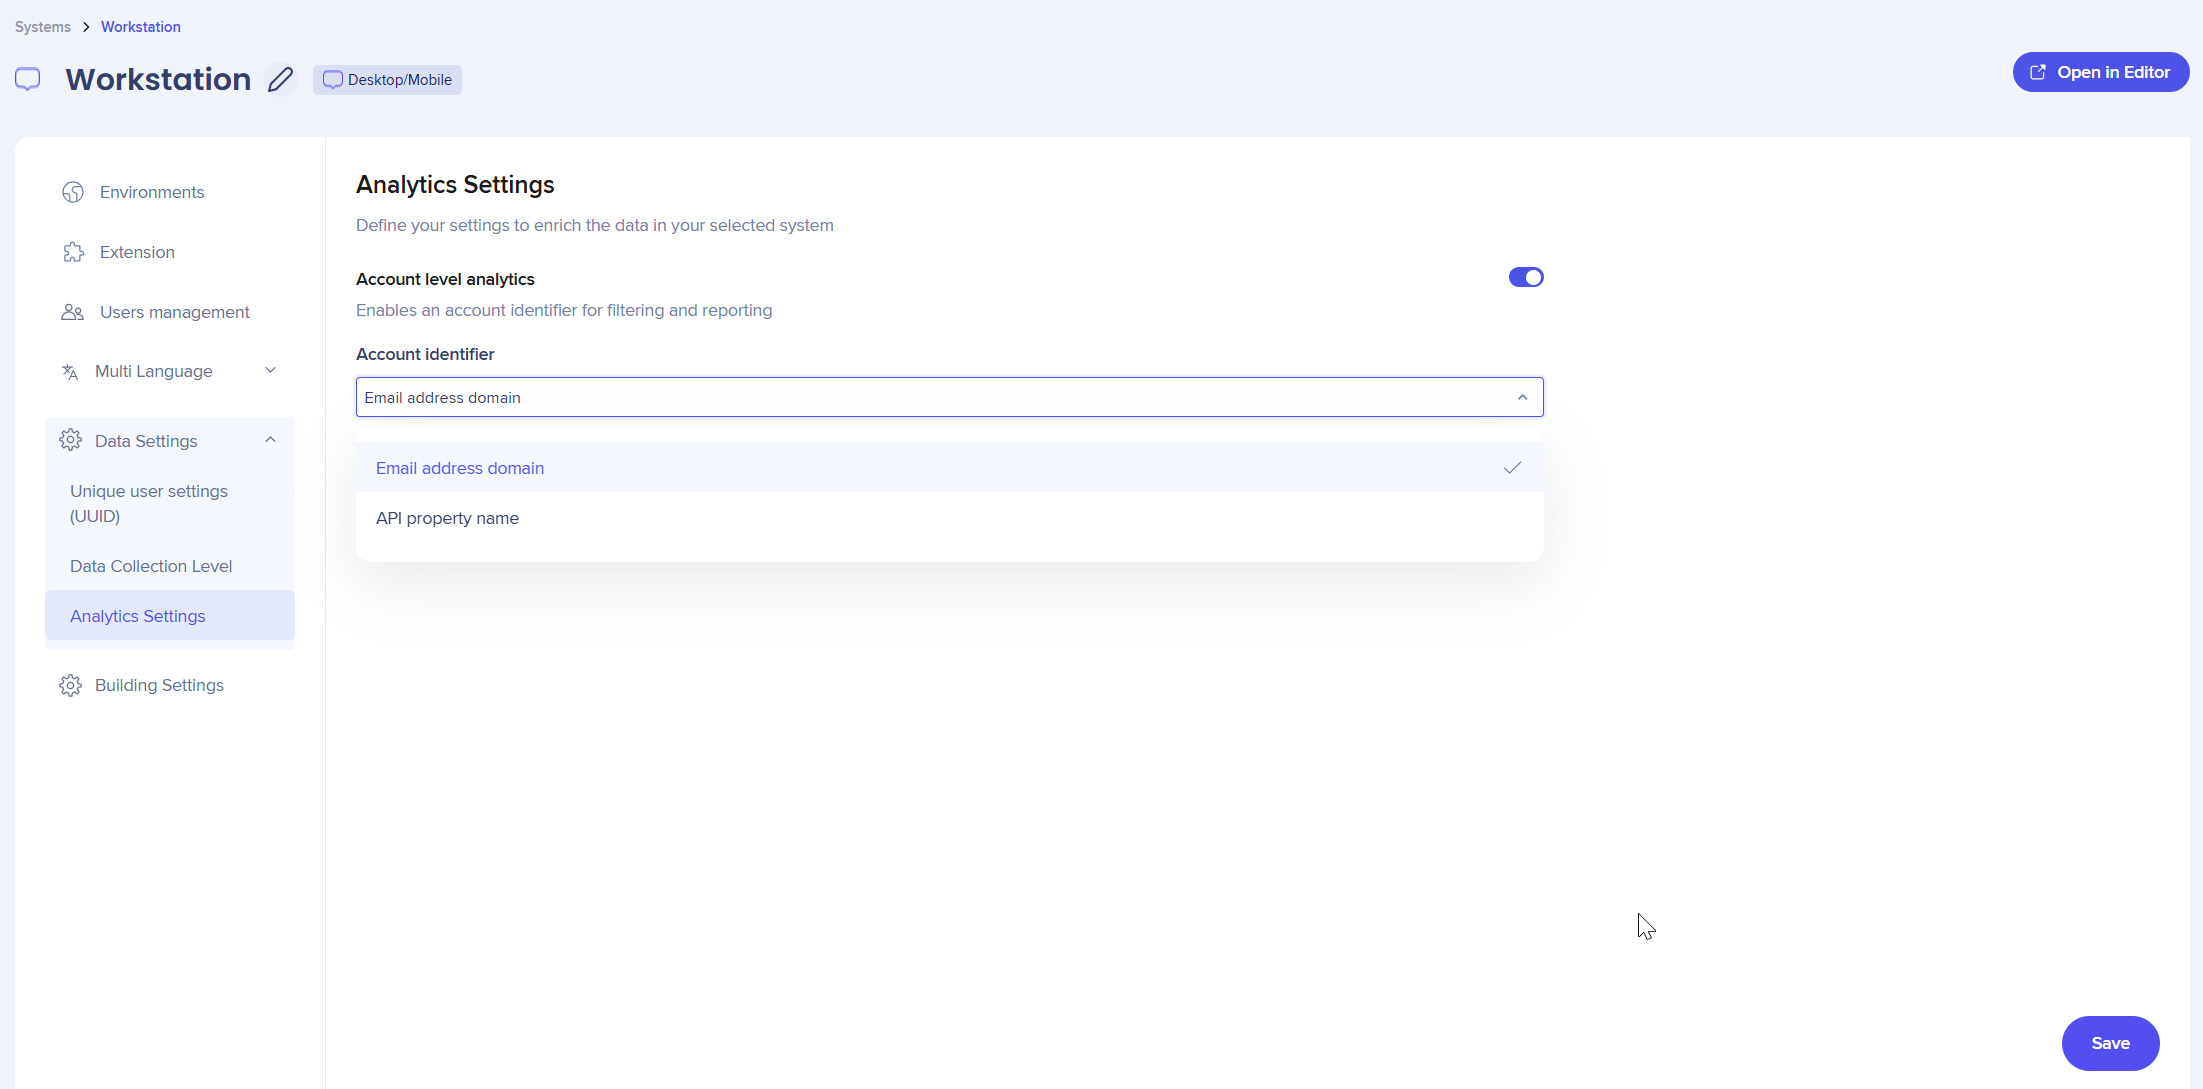Click the Extension puzzle piece icon

point(73,252)
